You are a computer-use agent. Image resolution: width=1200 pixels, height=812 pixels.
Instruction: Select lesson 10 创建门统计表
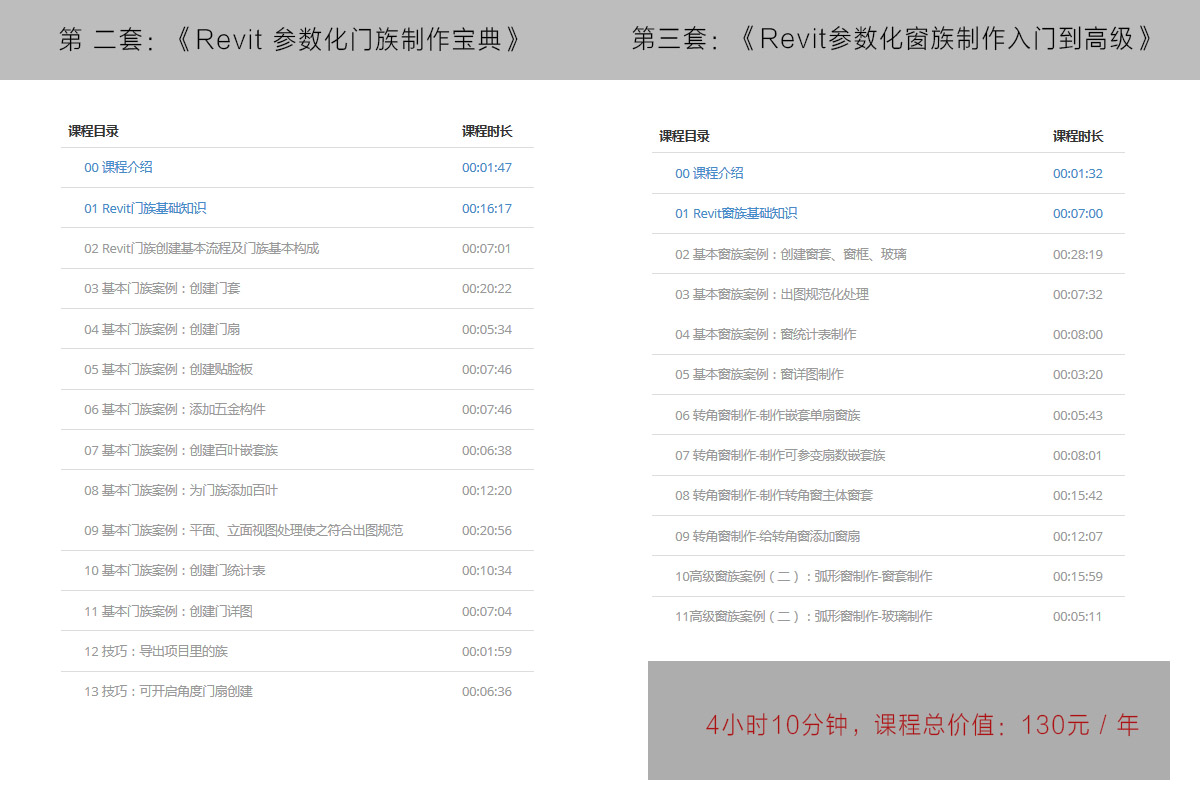point(175,570)
